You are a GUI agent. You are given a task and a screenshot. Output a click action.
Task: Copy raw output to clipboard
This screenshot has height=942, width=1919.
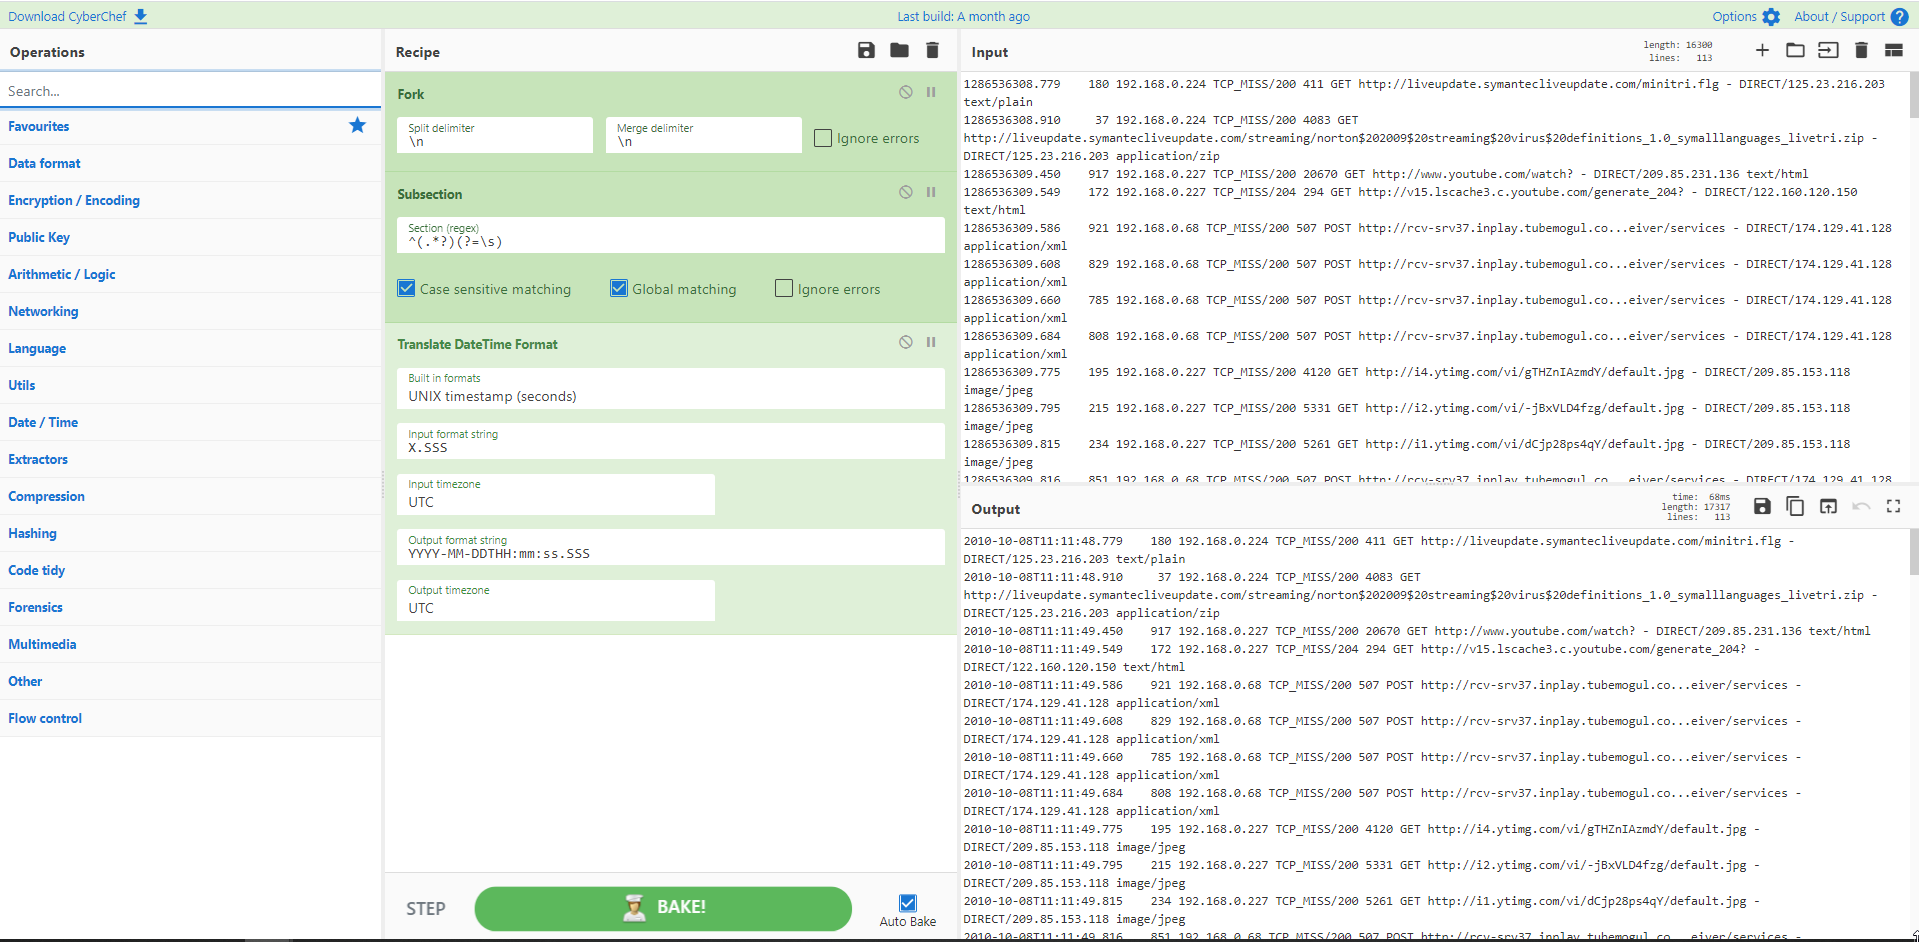tap(1795, 506)
